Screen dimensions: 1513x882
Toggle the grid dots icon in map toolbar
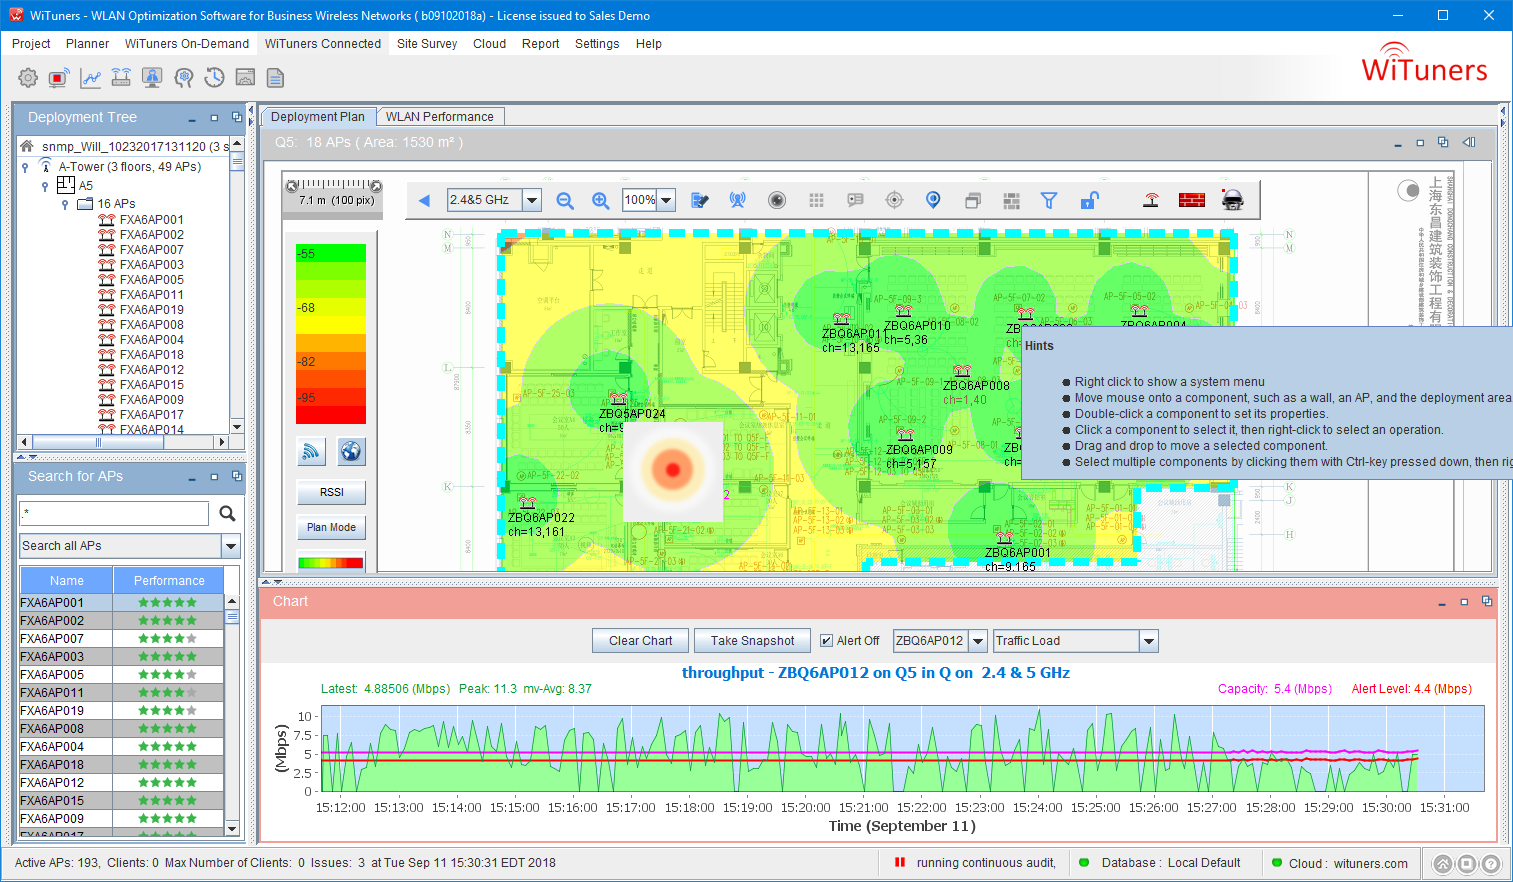[x=816, y=200]
